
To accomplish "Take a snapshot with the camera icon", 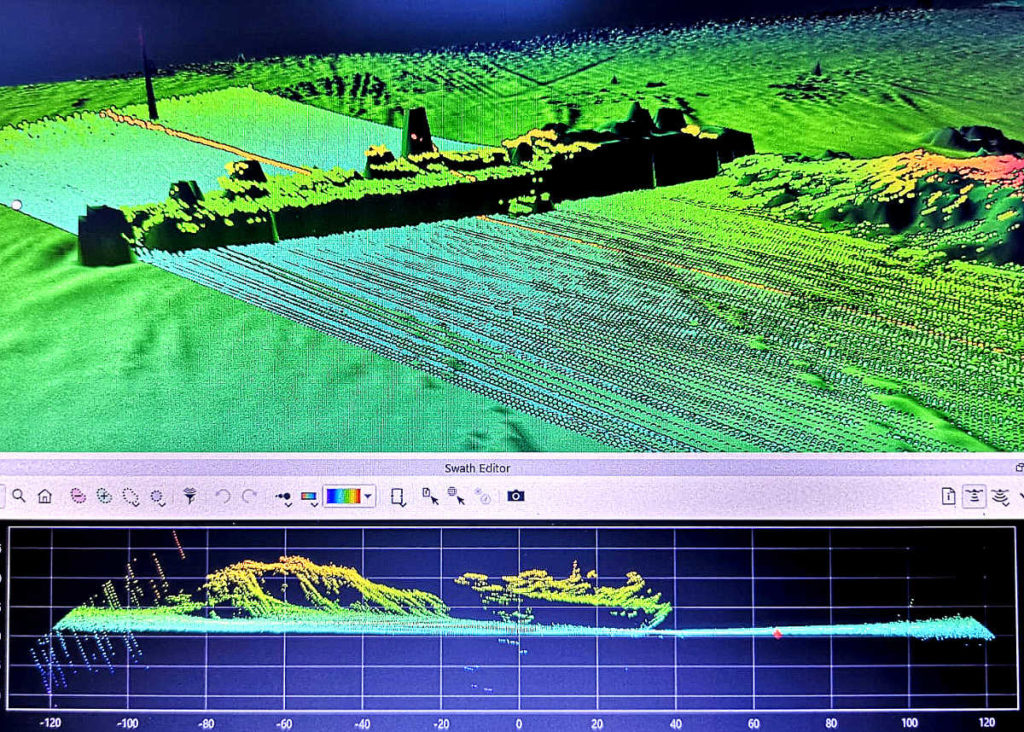I will click(x=515, y=496).
